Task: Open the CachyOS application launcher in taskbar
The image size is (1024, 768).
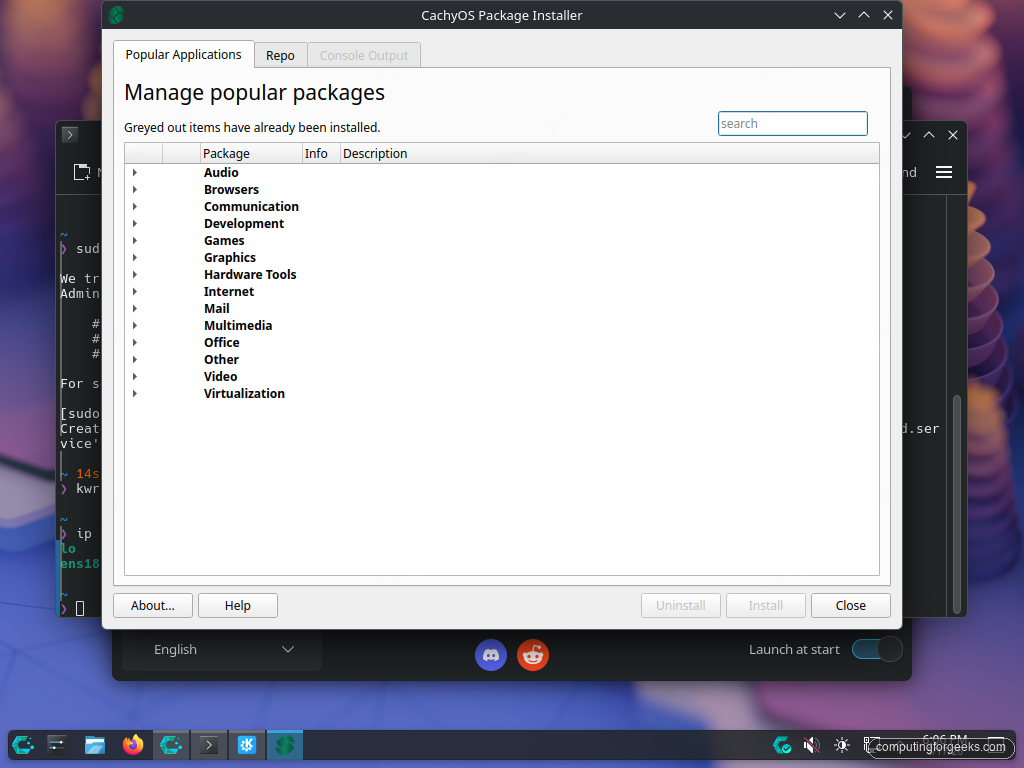Action: (x=23, y=745)
